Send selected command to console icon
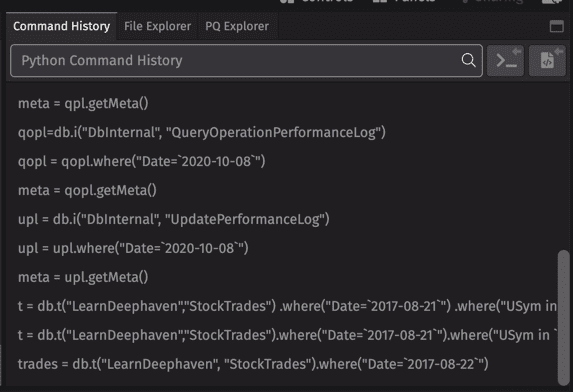 (x=506, y=61)
